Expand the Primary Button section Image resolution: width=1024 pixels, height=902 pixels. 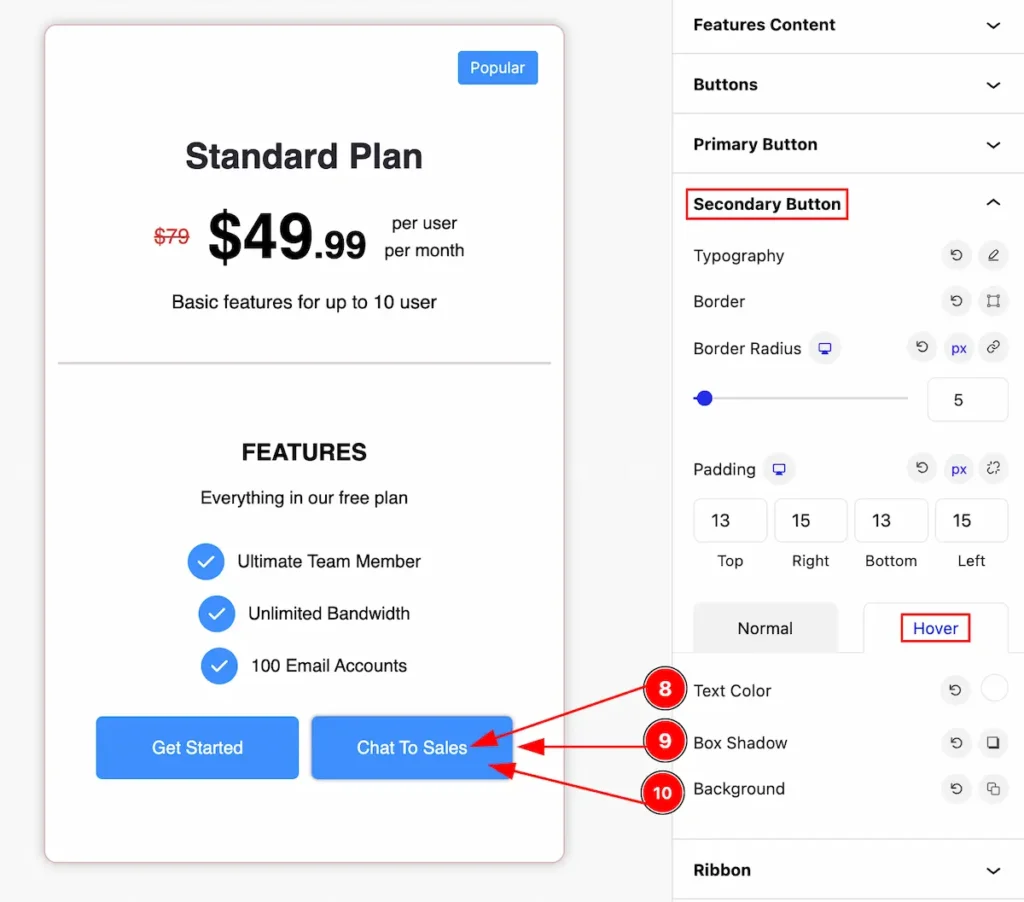[848, 144]
